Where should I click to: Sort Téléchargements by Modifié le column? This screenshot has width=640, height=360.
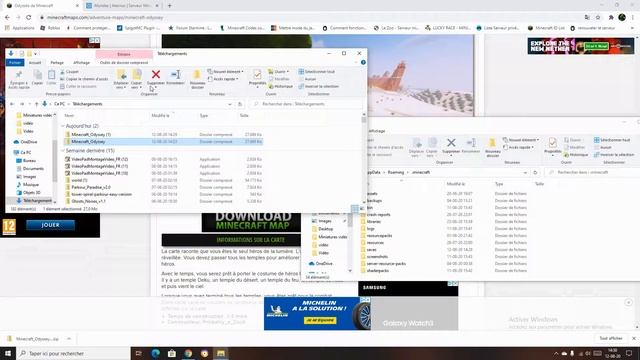pyautogui.click(x=160, y=116)
